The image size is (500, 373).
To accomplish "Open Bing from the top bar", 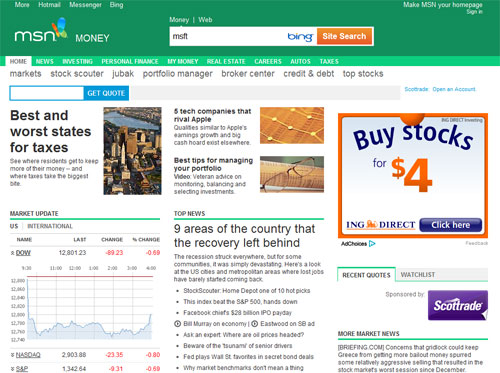I will [116, 5].
